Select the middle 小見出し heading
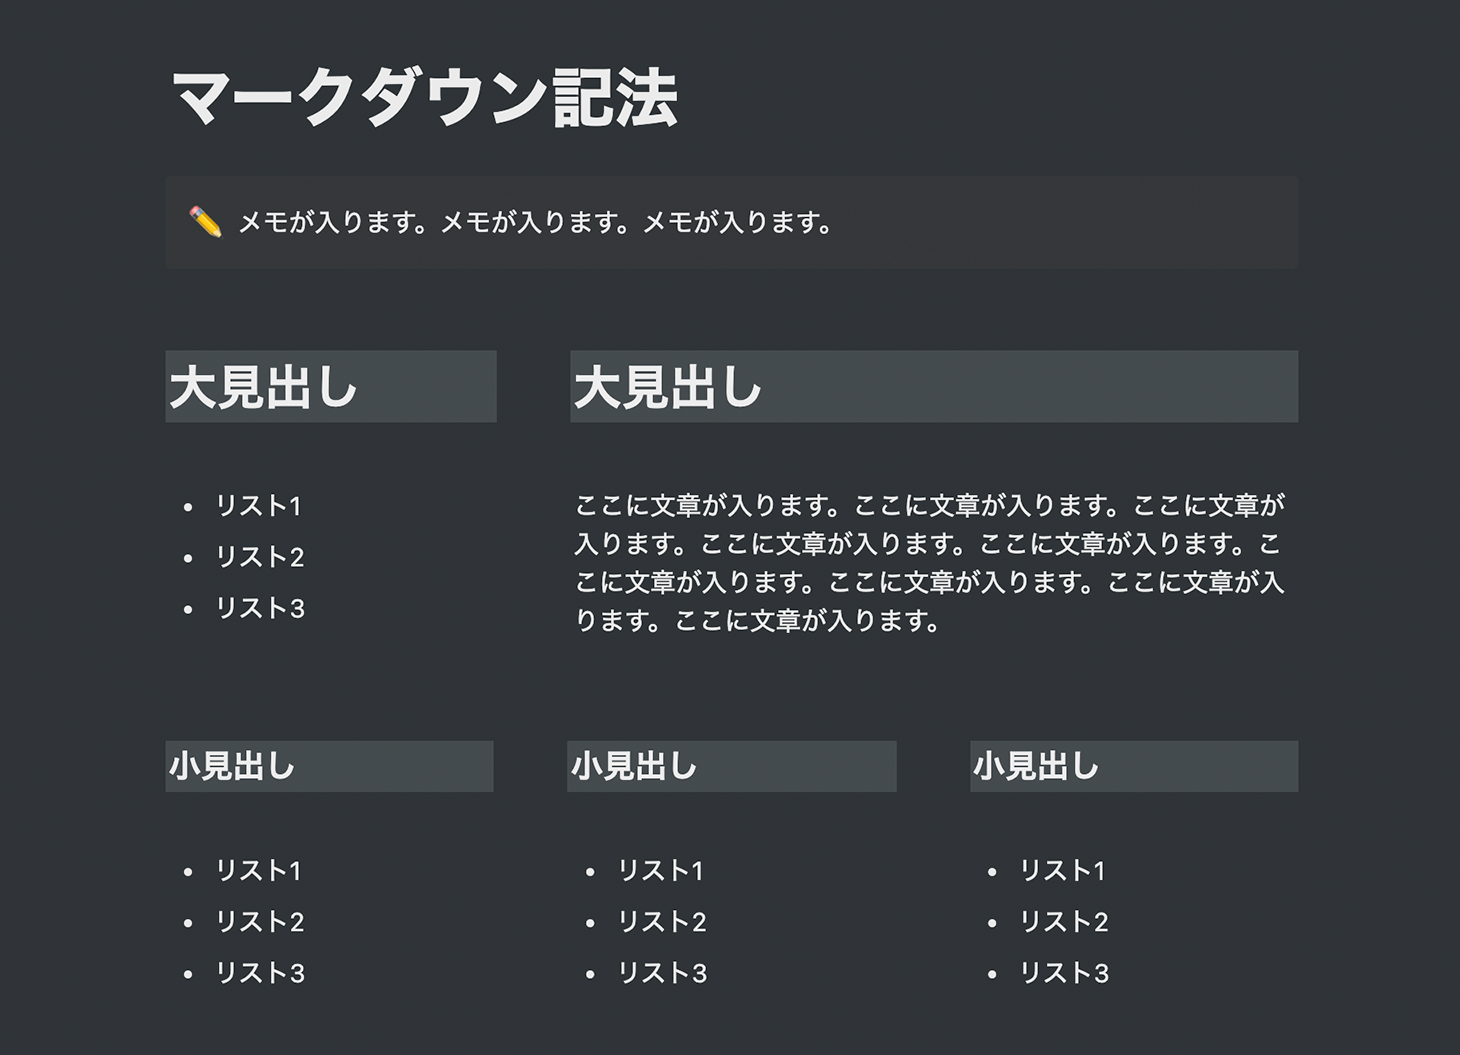 [x=731, y=766]
